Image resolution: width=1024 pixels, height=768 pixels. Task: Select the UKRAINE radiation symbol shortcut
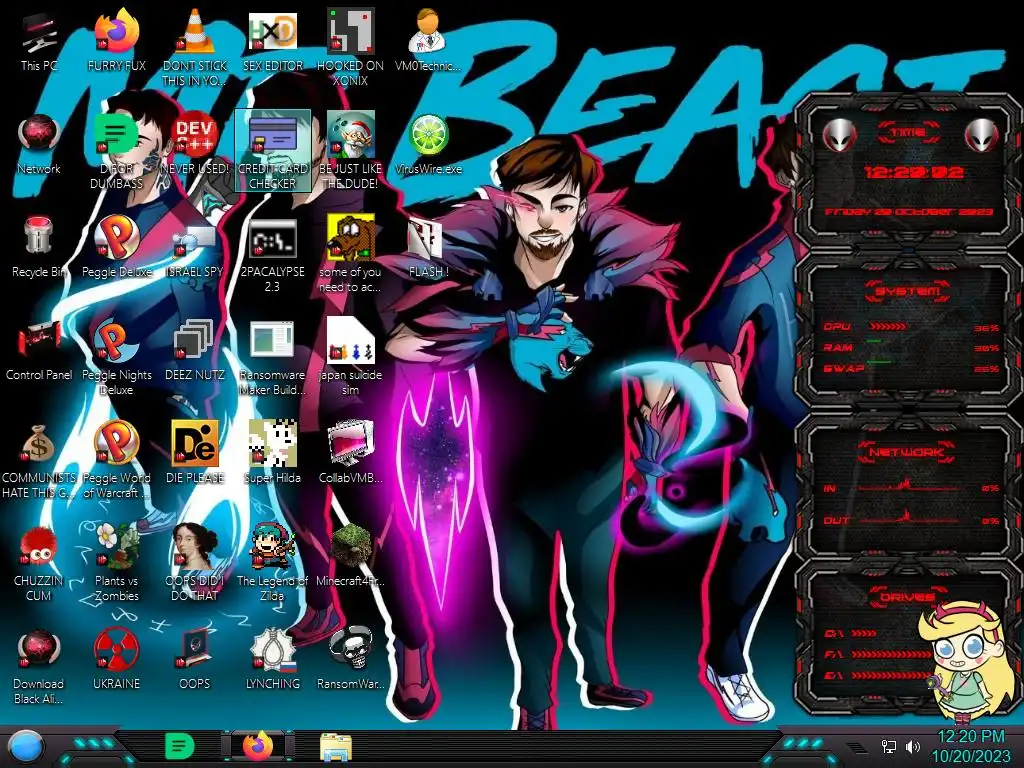(x=117, y=660)
